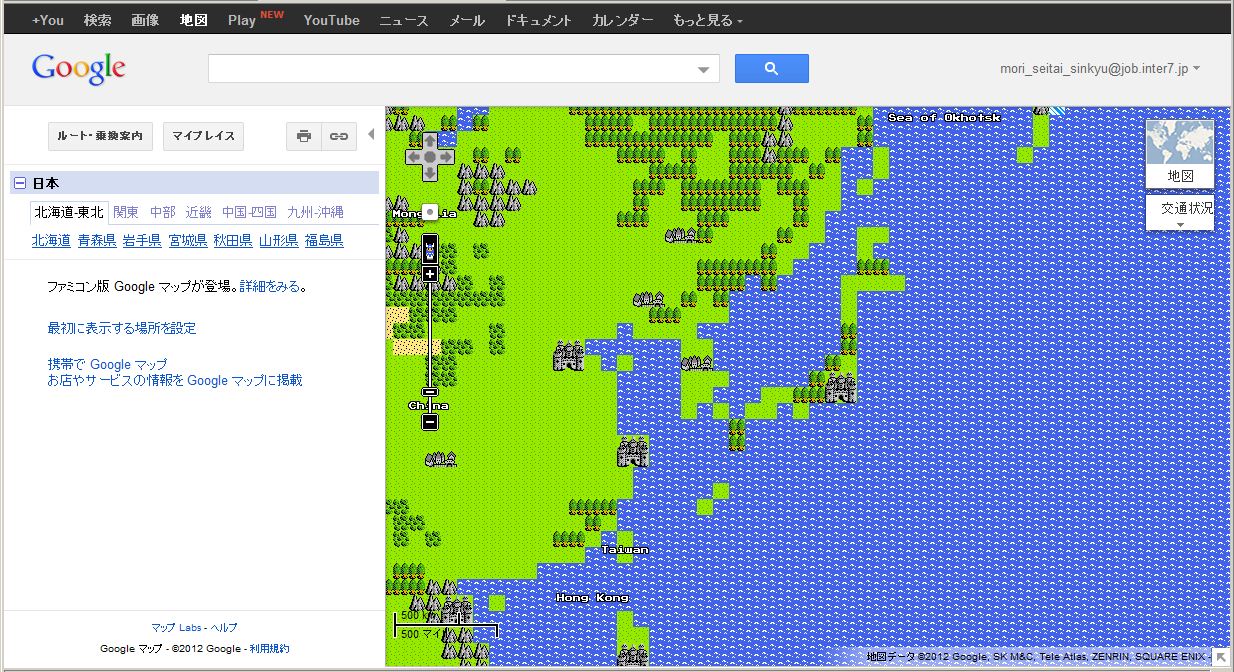Click the ルート・乗換案内 button

click(x=100, y=136)
